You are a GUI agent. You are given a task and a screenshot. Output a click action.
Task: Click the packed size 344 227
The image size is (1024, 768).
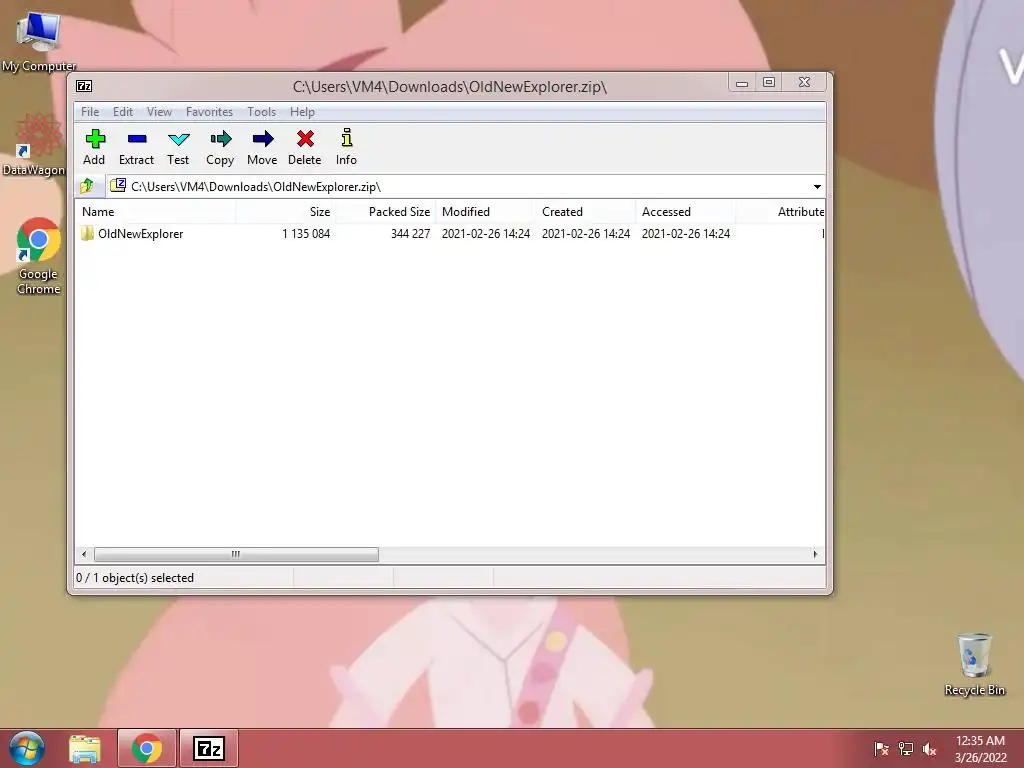410,234
